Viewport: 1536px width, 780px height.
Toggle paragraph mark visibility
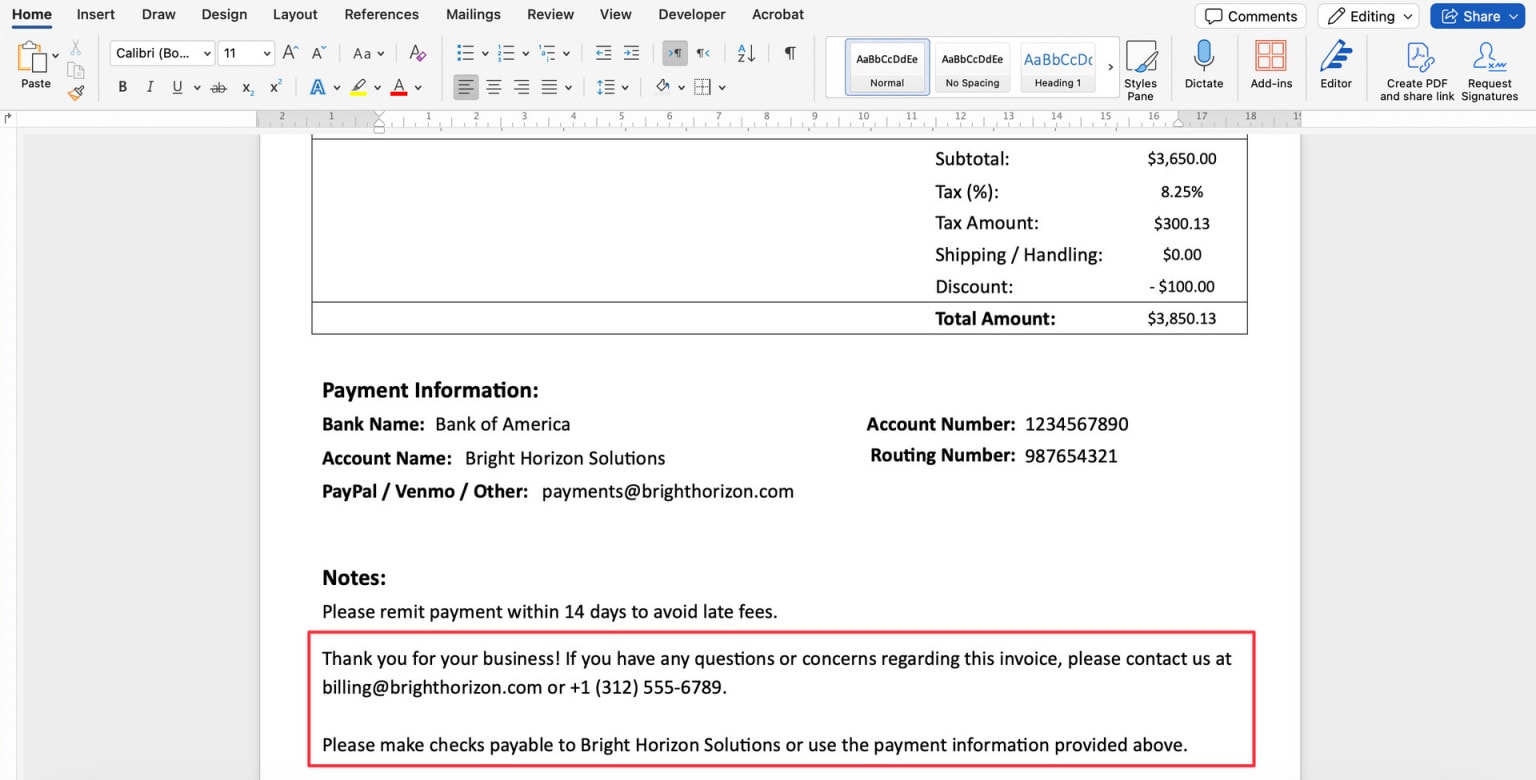click(x=789, y=53)
